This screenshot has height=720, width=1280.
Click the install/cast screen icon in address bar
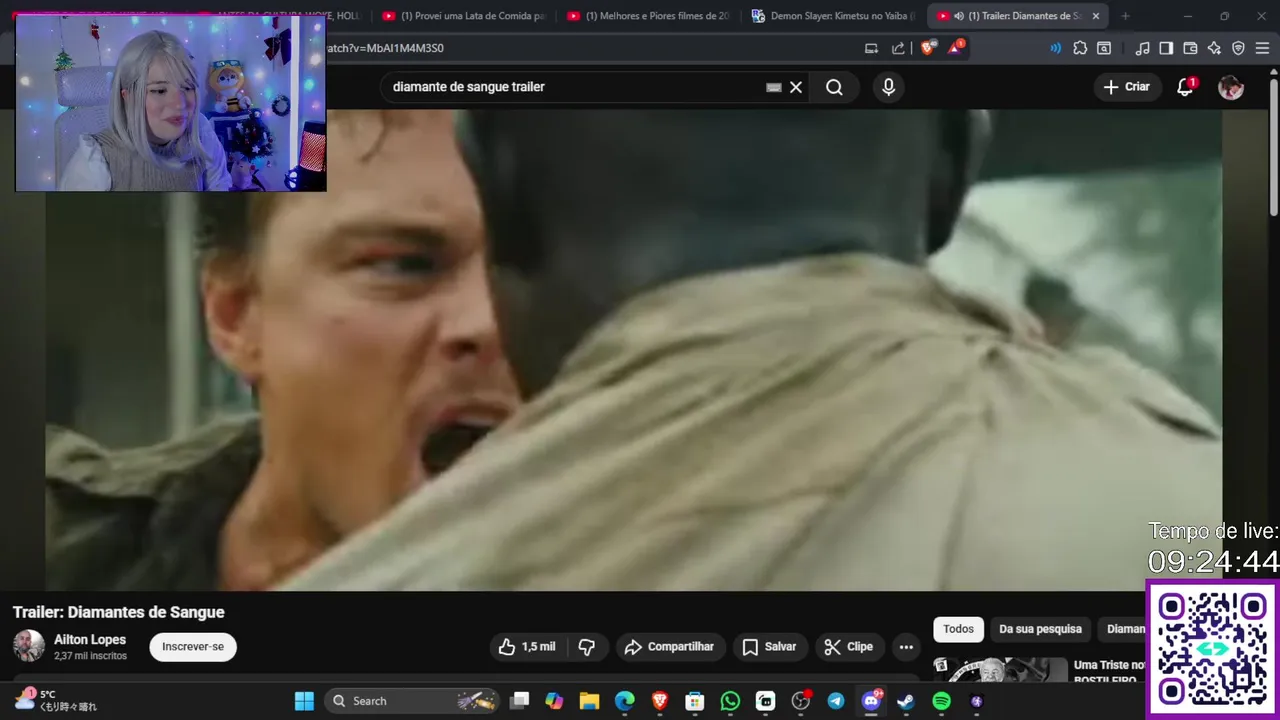(871, 48)
